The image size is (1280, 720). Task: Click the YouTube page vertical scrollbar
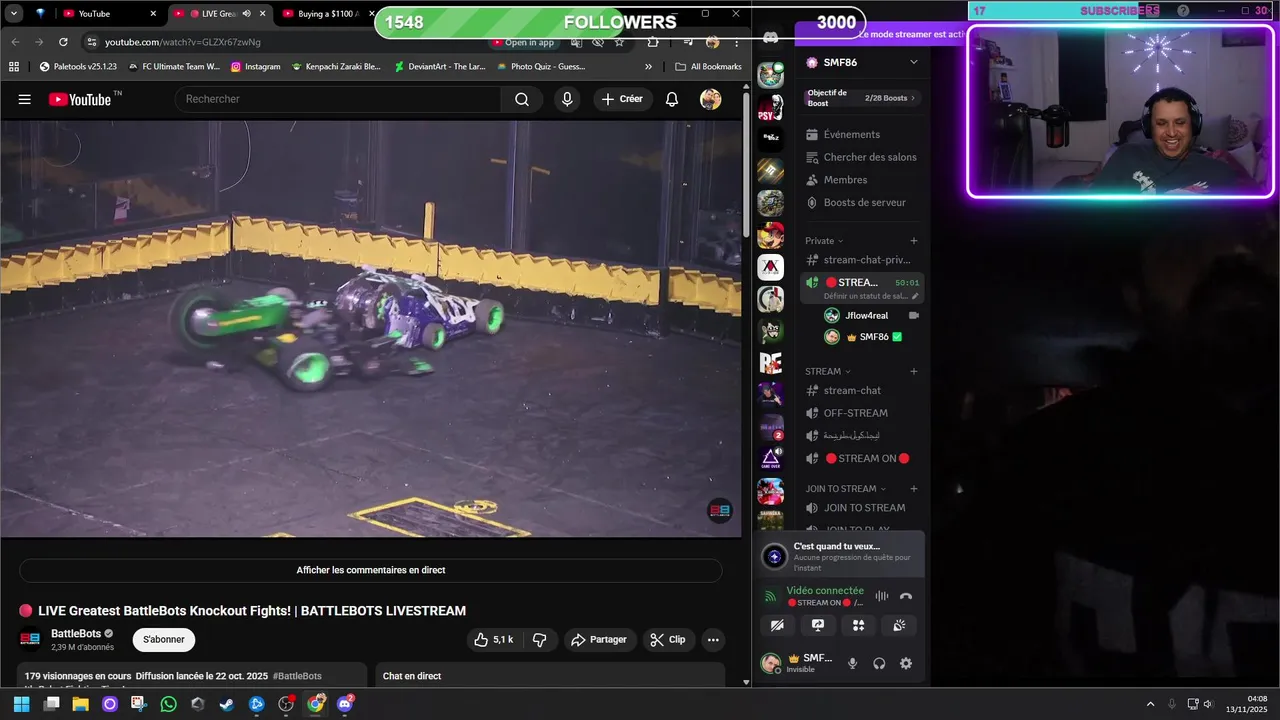(746, 165)
